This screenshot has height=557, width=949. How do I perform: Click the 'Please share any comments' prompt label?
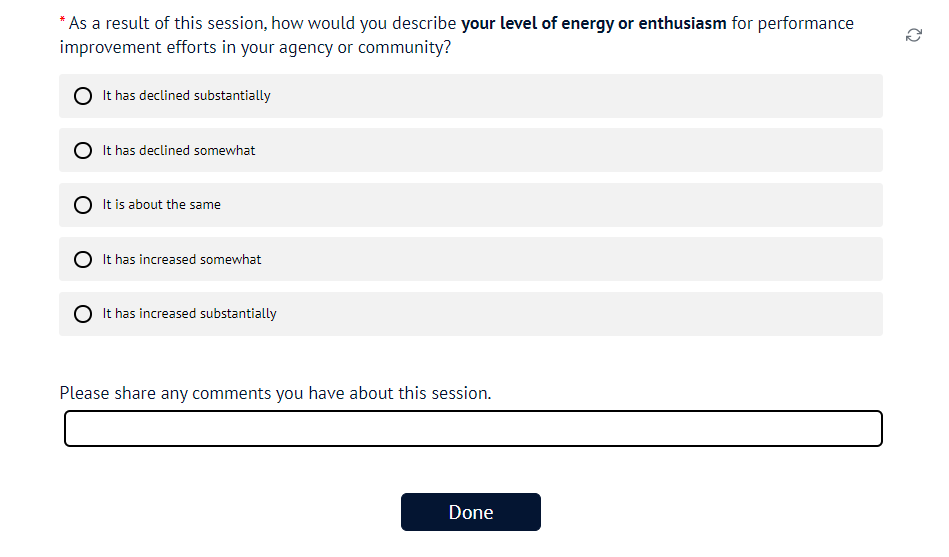point(275,393)
